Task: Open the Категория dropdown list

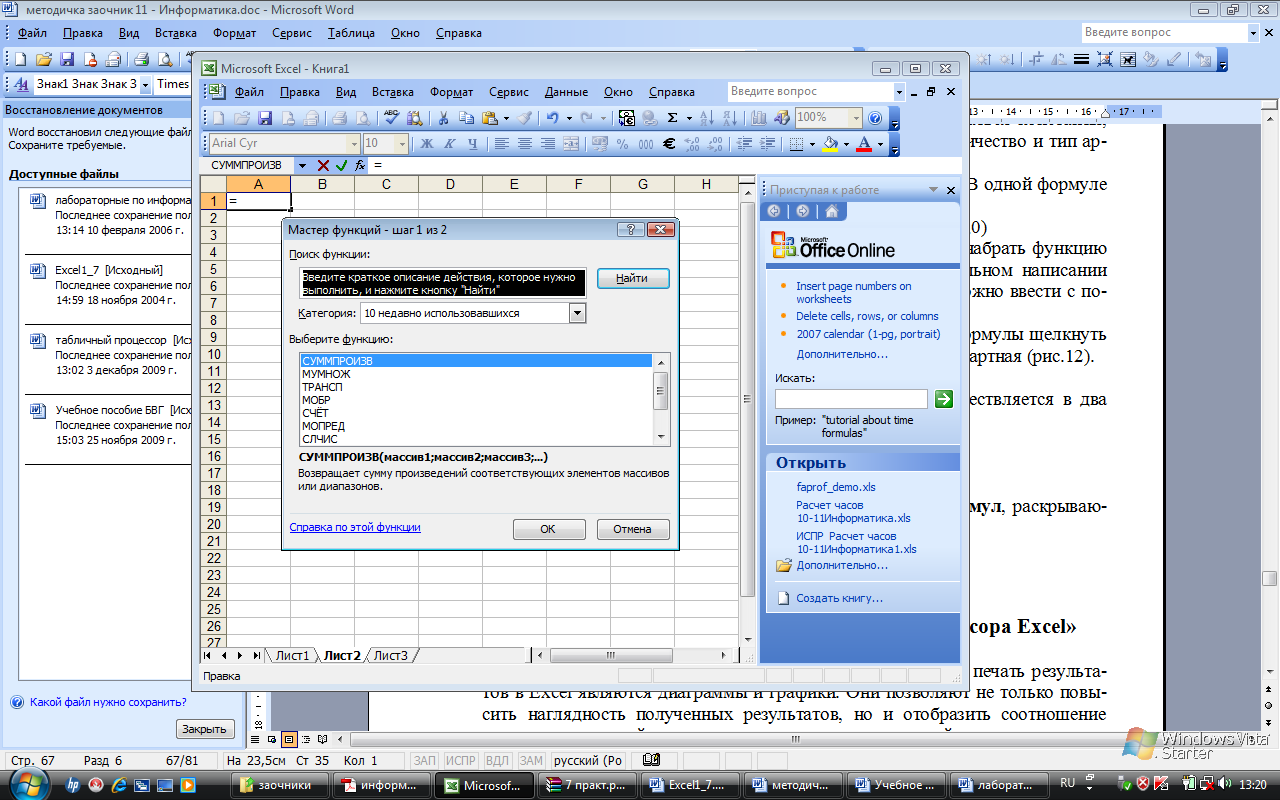Action: click(577, 313)
